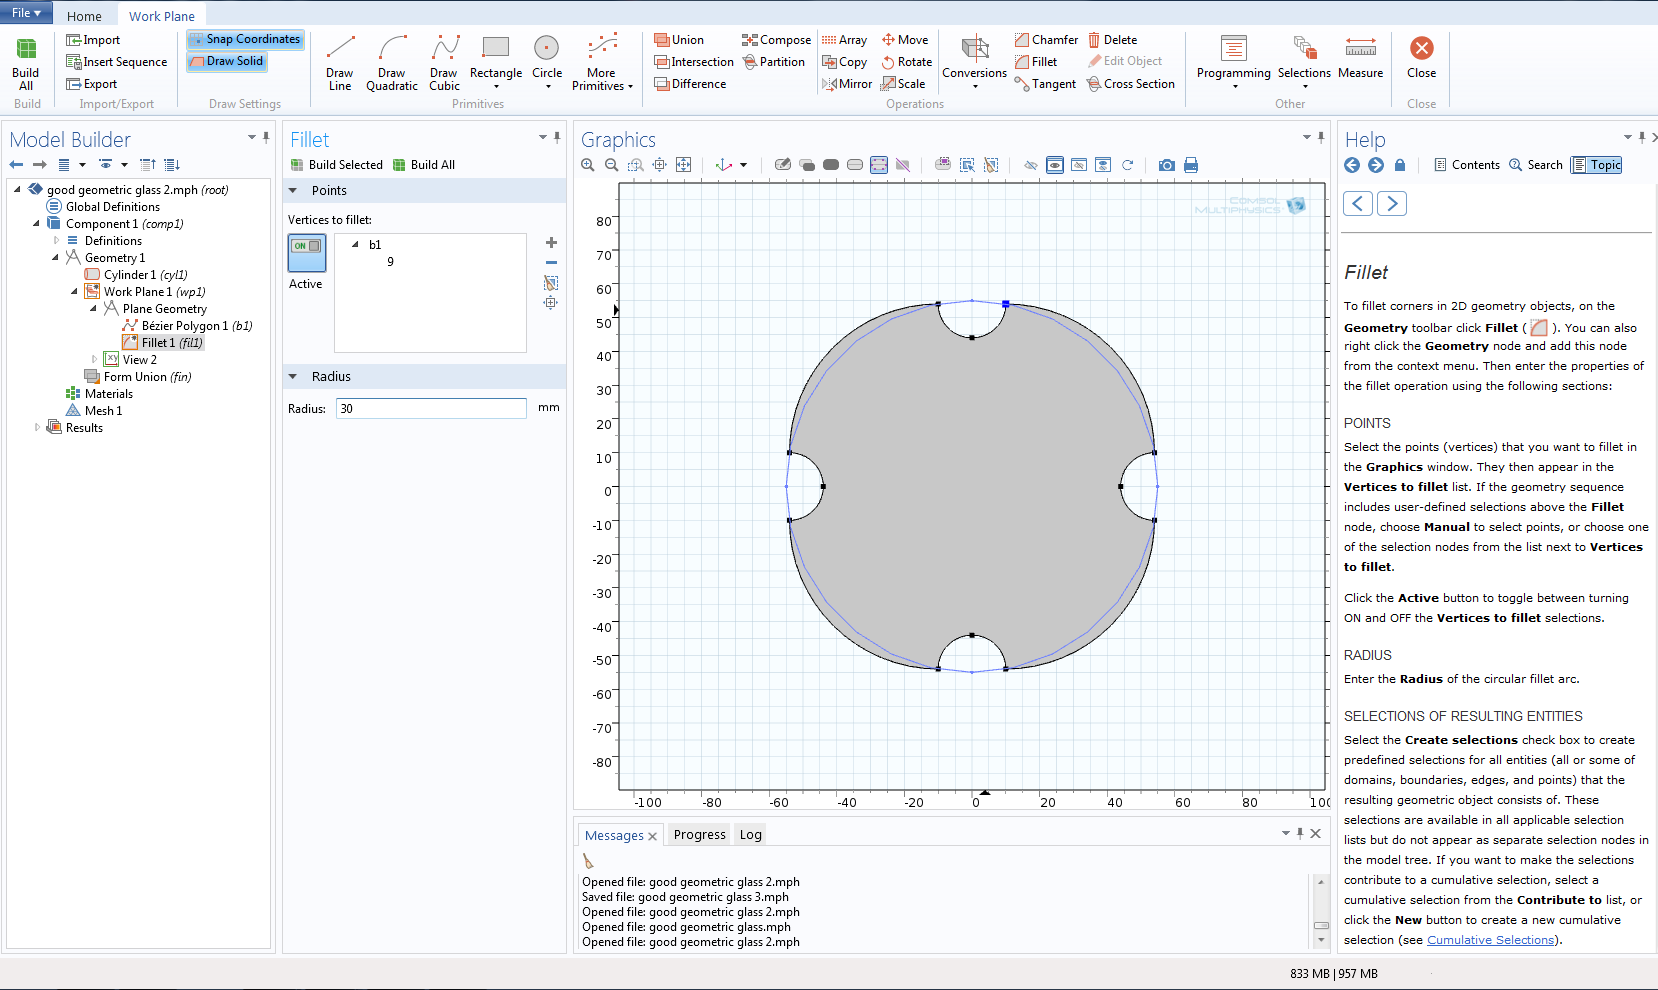The image size is (1658, 990).
Task: Zoom in on the Graphics view
Action: coord(588,165)
